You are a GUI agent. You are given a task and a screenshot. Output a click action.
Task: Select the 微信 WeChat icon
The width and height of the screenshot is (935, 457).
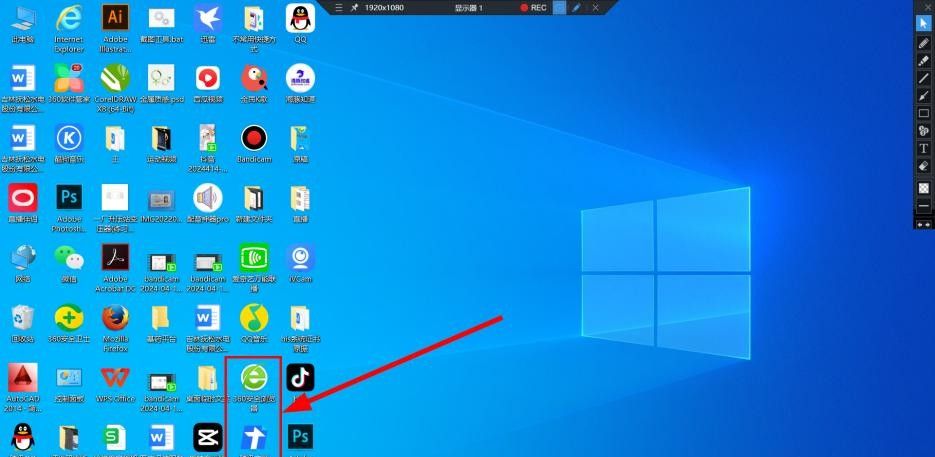pos(69,263)
